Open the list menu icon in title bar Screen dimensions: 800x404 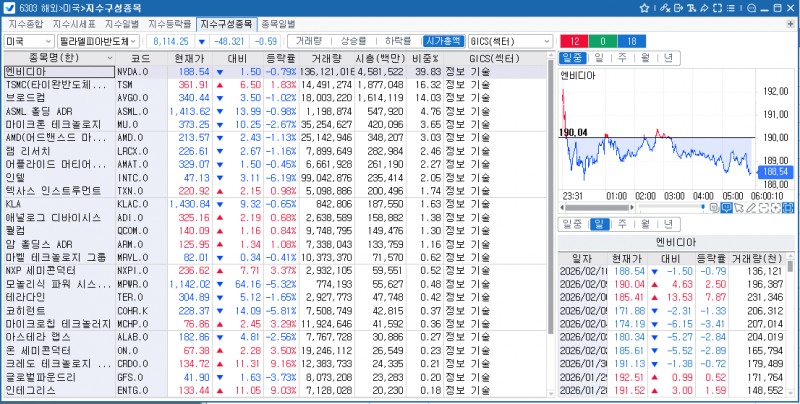731,8
